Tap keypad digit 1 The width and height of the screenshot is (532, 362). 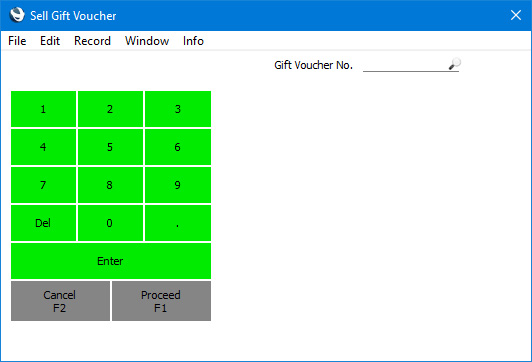tap(43, 109)
